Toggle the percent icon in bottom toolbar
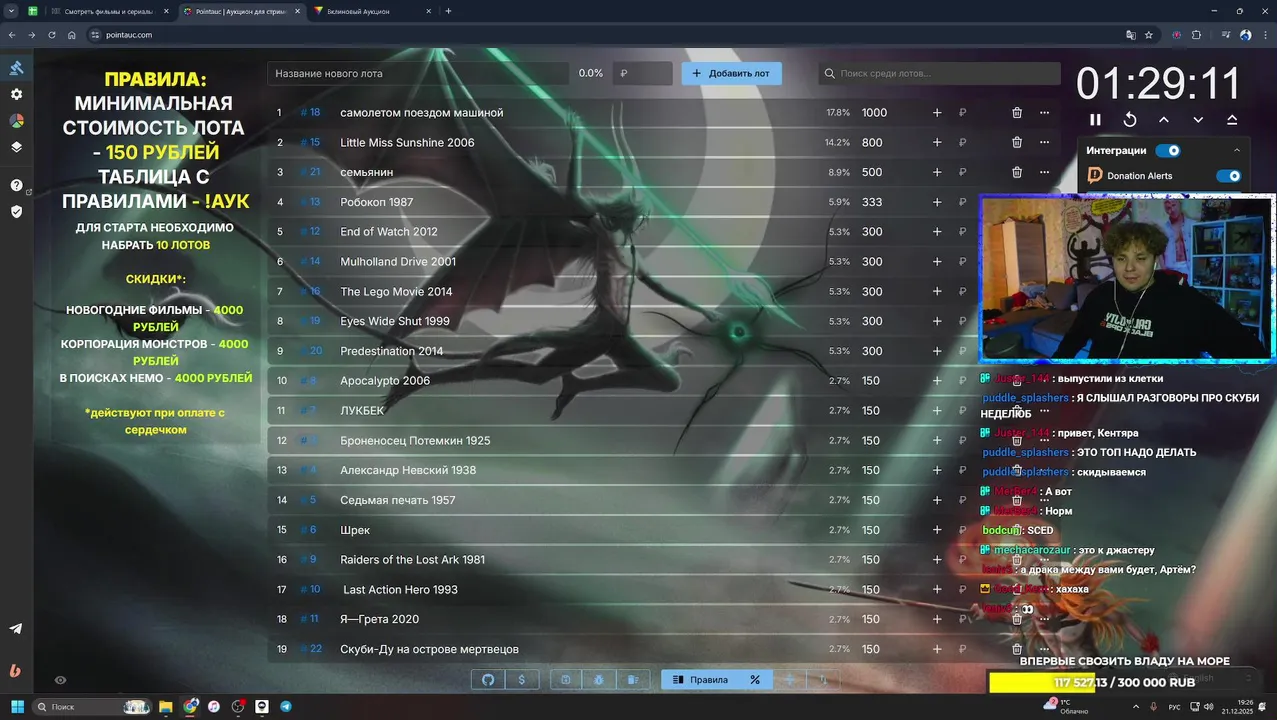The image size is (1277, 720). tap(755, 680)
